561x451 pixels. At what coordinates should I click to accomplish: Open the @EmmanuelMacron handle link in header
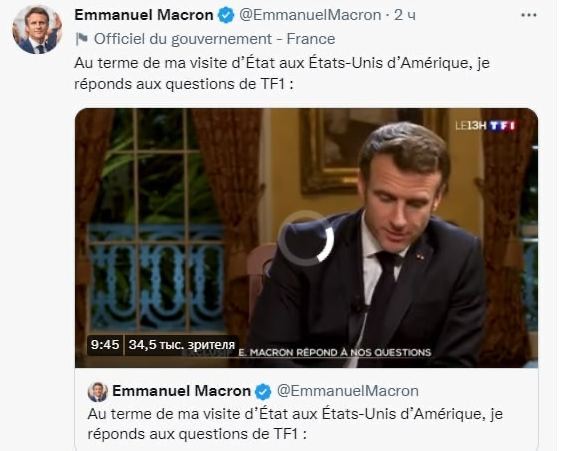309,15
